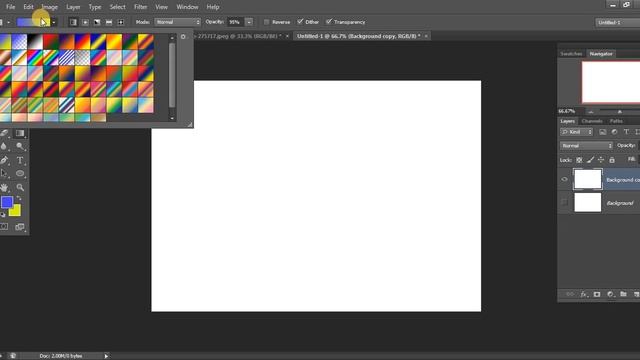
Task: Add a layer mask
Action: point(597,294)
